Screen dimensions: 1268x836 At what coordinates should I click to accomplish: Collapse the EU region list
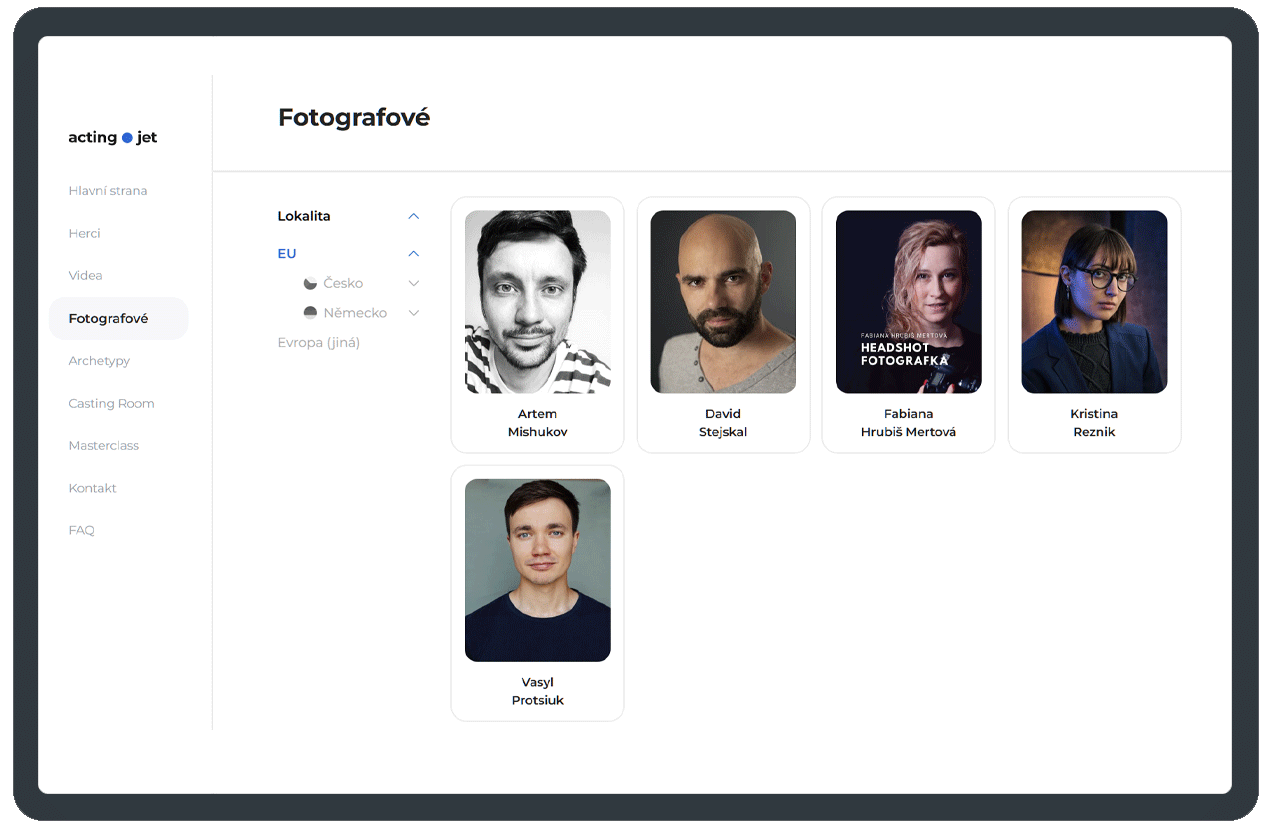coord(414,254)
